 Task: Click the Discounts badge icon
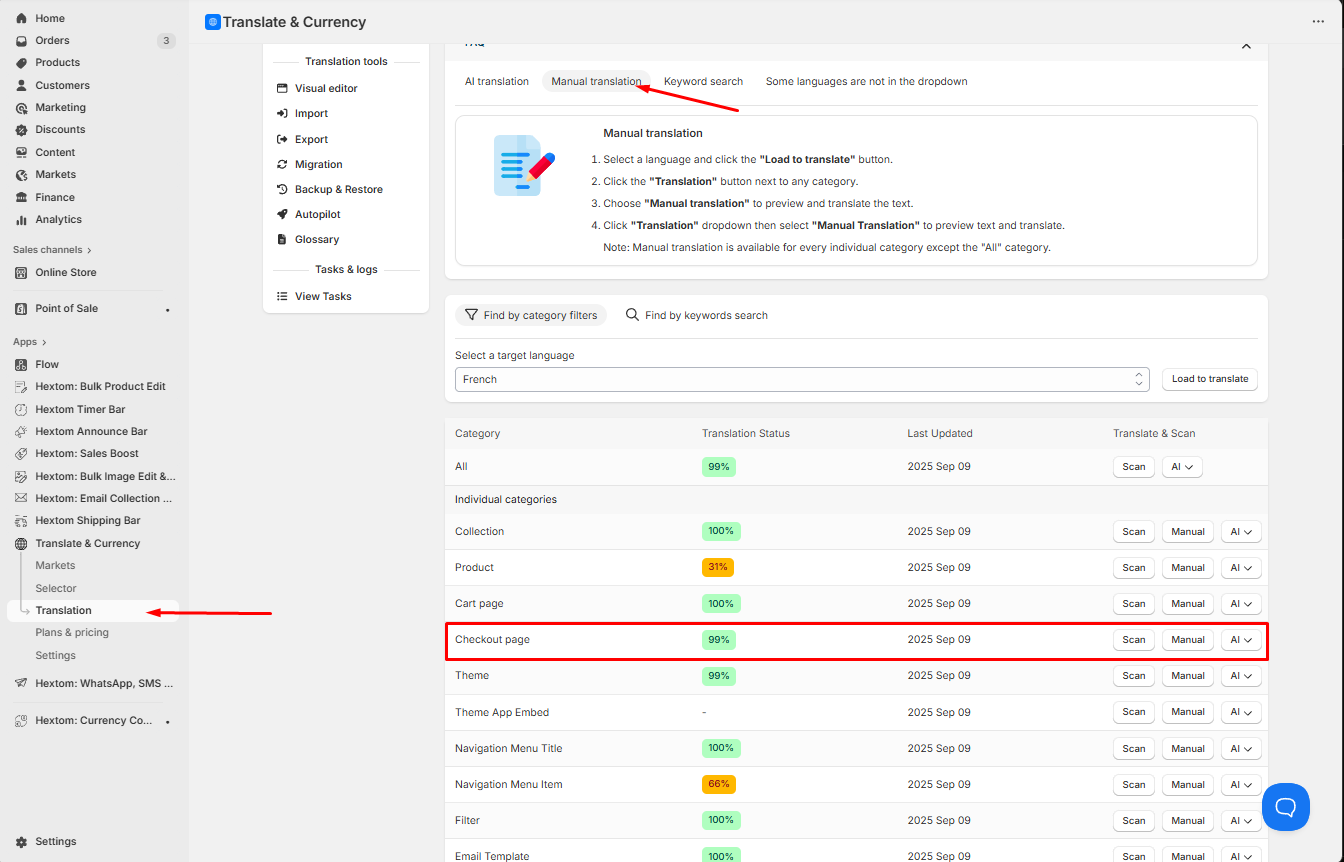tap(22, 130)
